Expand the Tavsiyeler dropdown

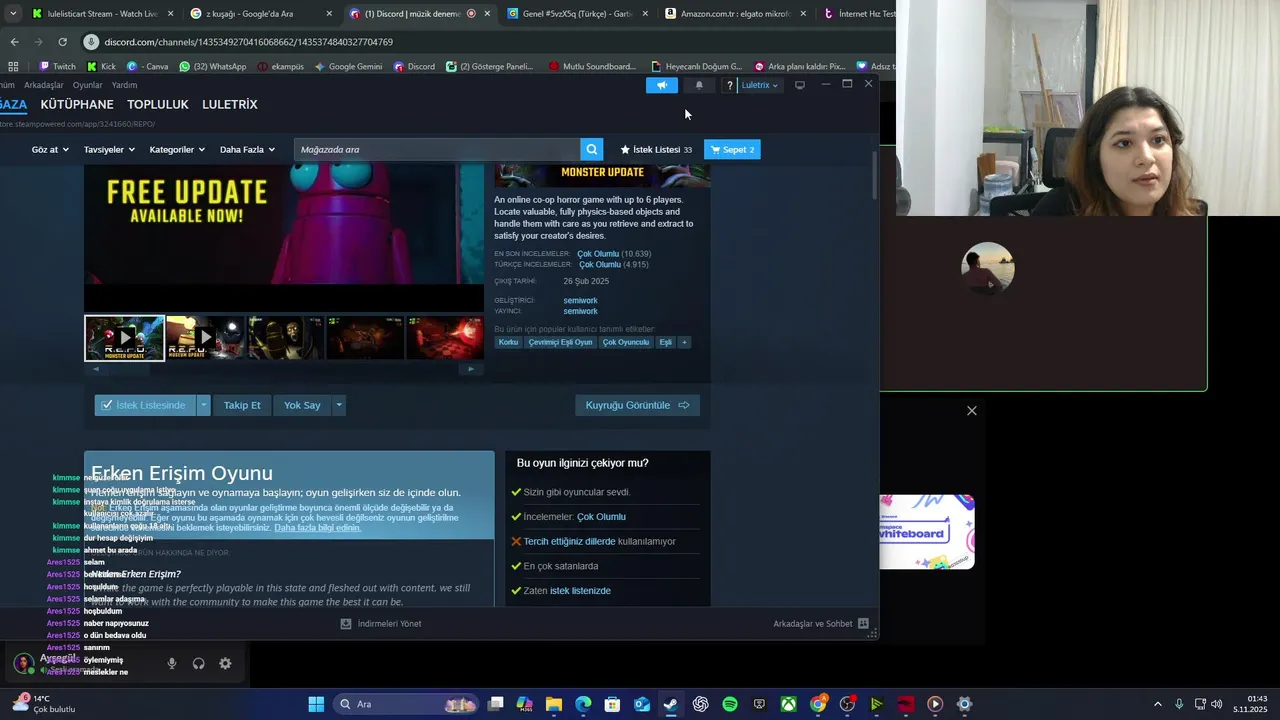coord(109,150)
